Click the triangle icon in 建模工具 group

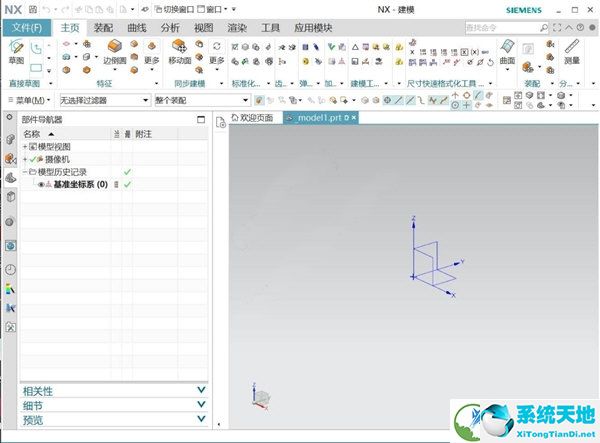pyautogui.click(x=355, y=47)
